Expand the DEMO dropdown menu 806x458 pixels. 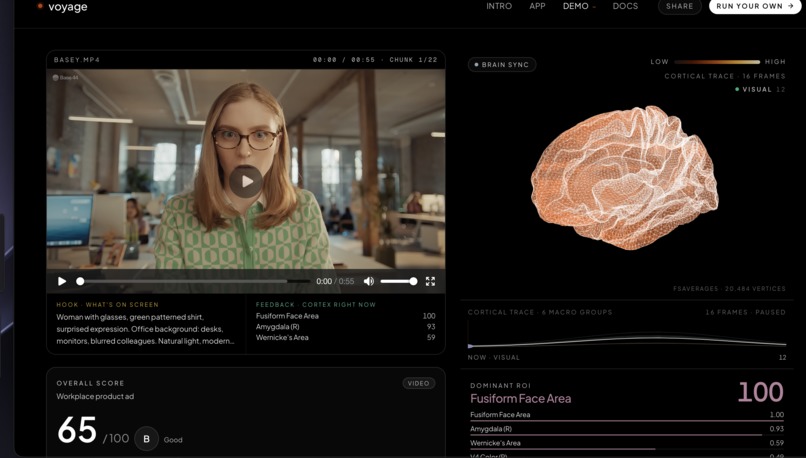[x=579, y=6]
